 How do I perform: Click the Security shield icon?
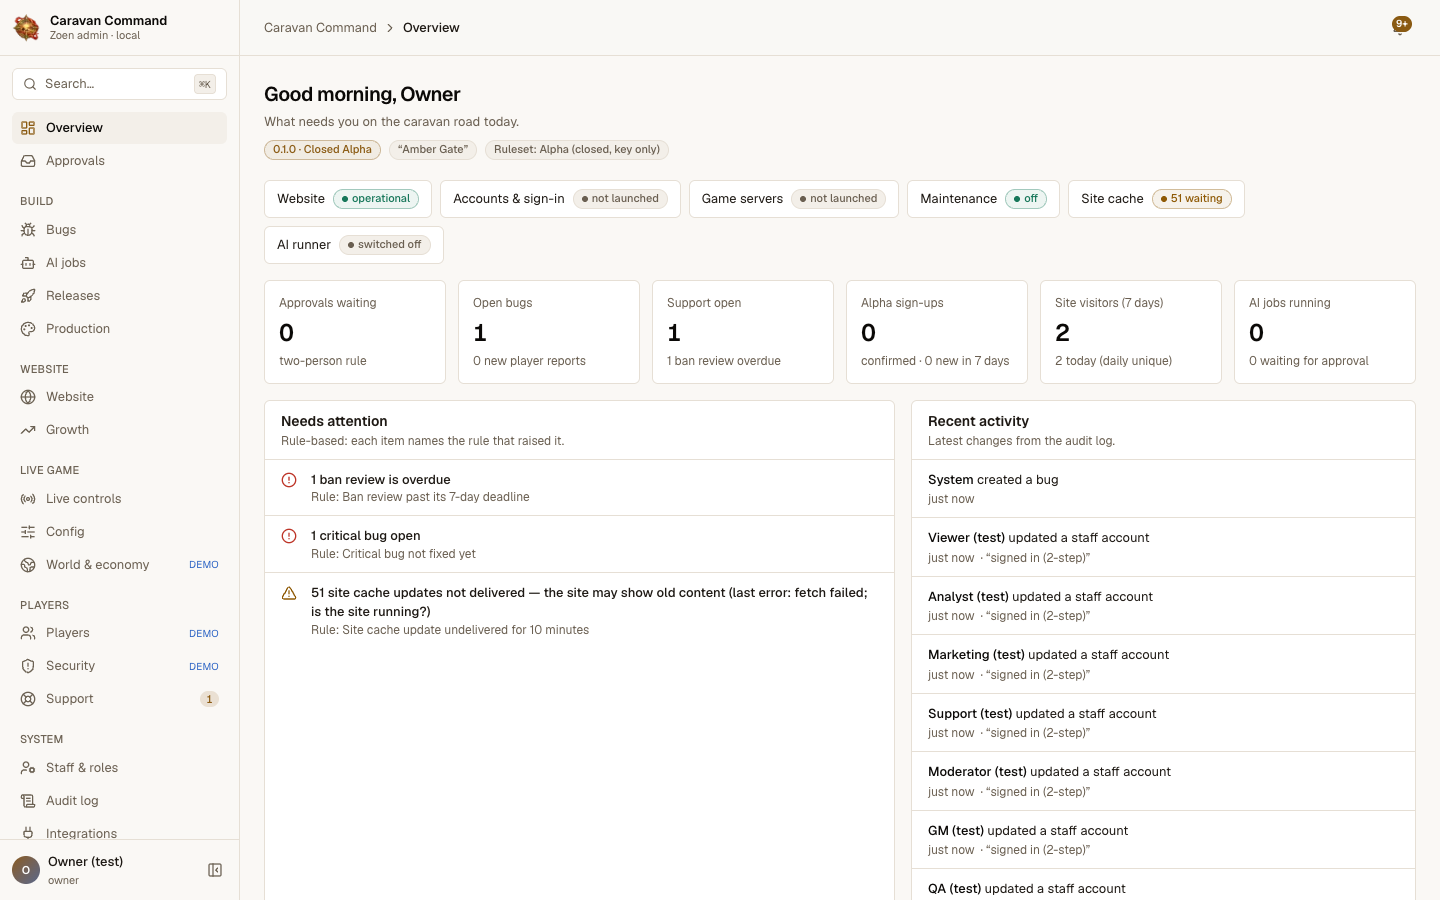point(28,666)
